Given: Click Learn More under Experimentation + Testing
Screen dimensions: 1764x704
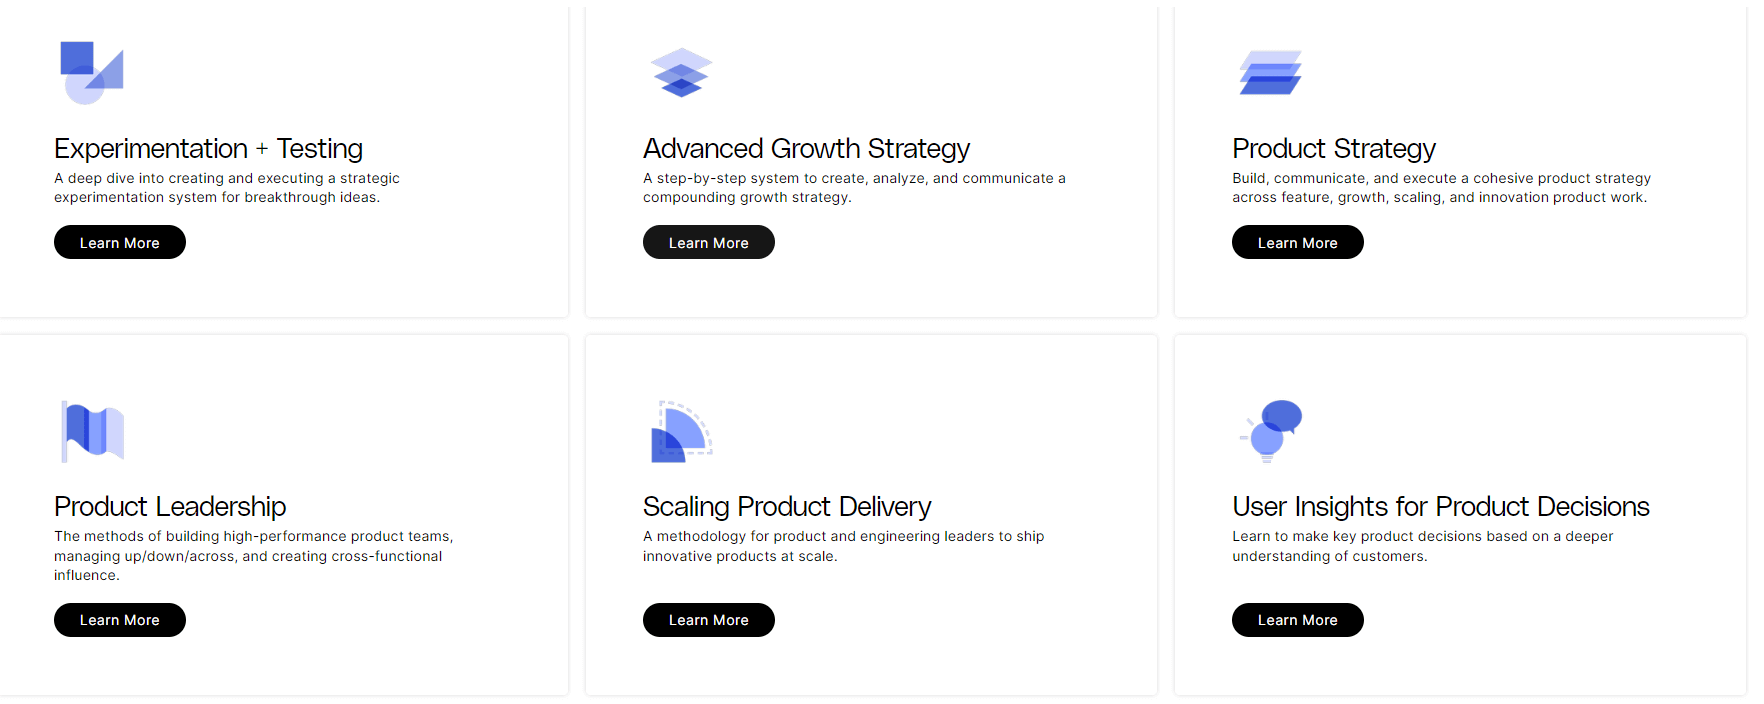Looking at the screenshot, I should 119,242.
